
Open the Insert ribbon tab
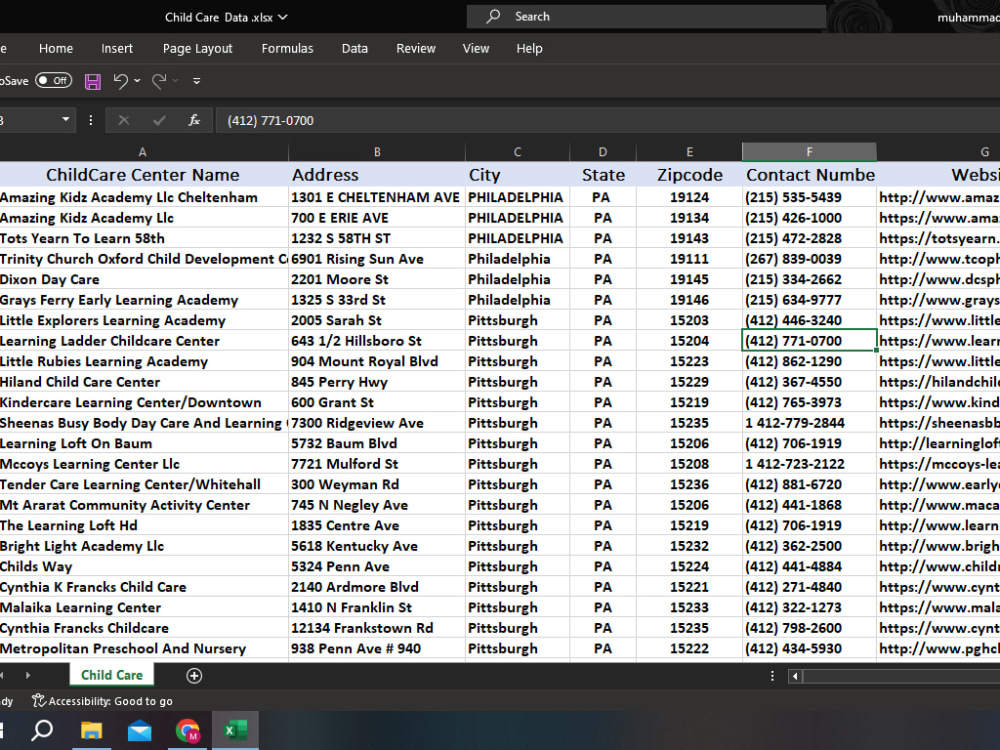(x=117, y=48)
